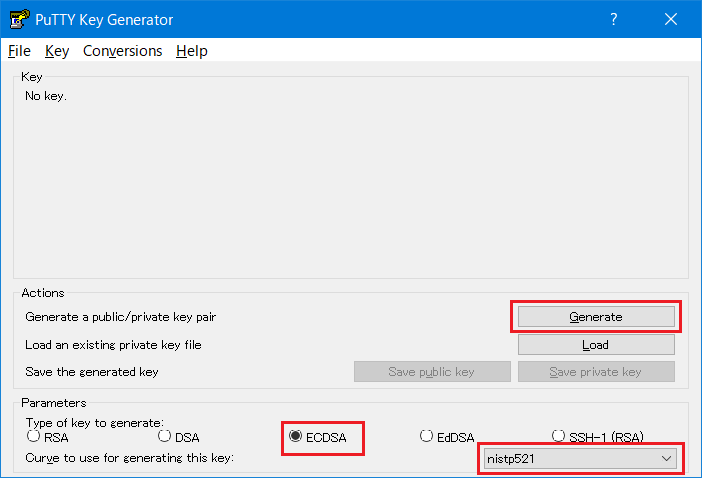Close the PuTTY Key Generator window

(670, 20)
